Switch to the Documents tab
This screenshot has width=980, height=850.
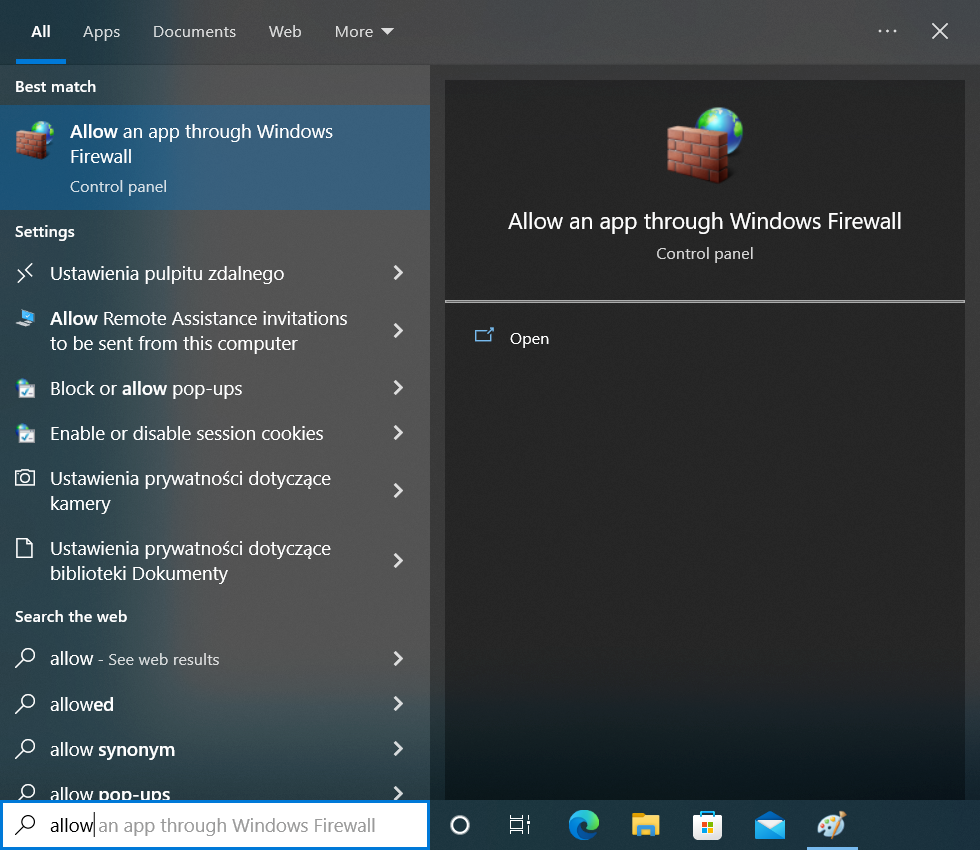[194, 32]
